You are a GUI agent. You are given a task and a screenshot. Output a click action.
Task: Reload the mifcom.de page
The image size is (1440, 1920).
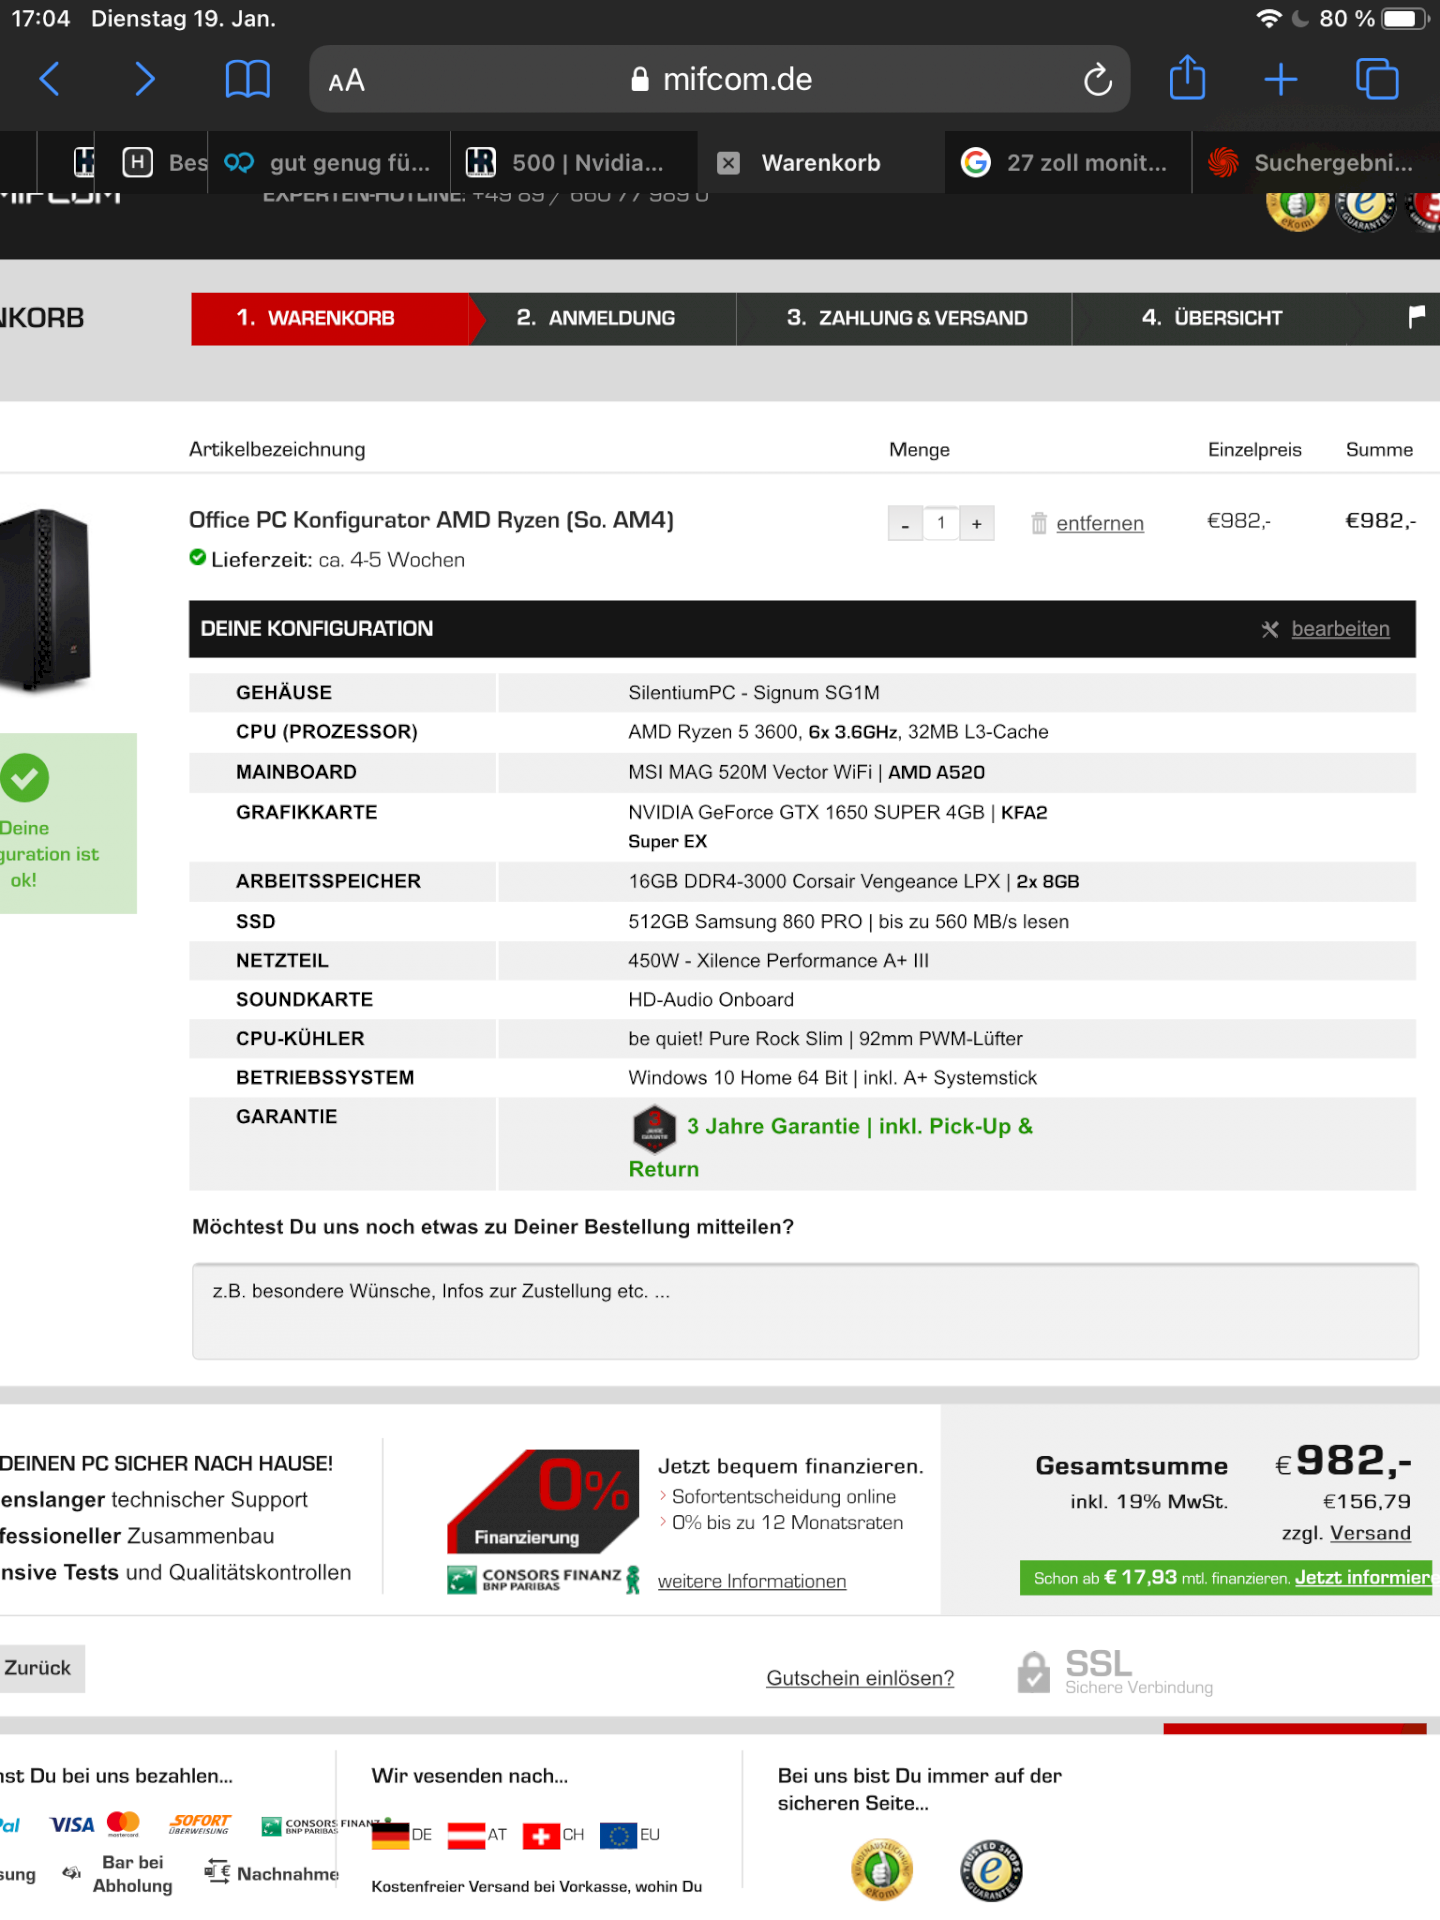coord(1097,79)
